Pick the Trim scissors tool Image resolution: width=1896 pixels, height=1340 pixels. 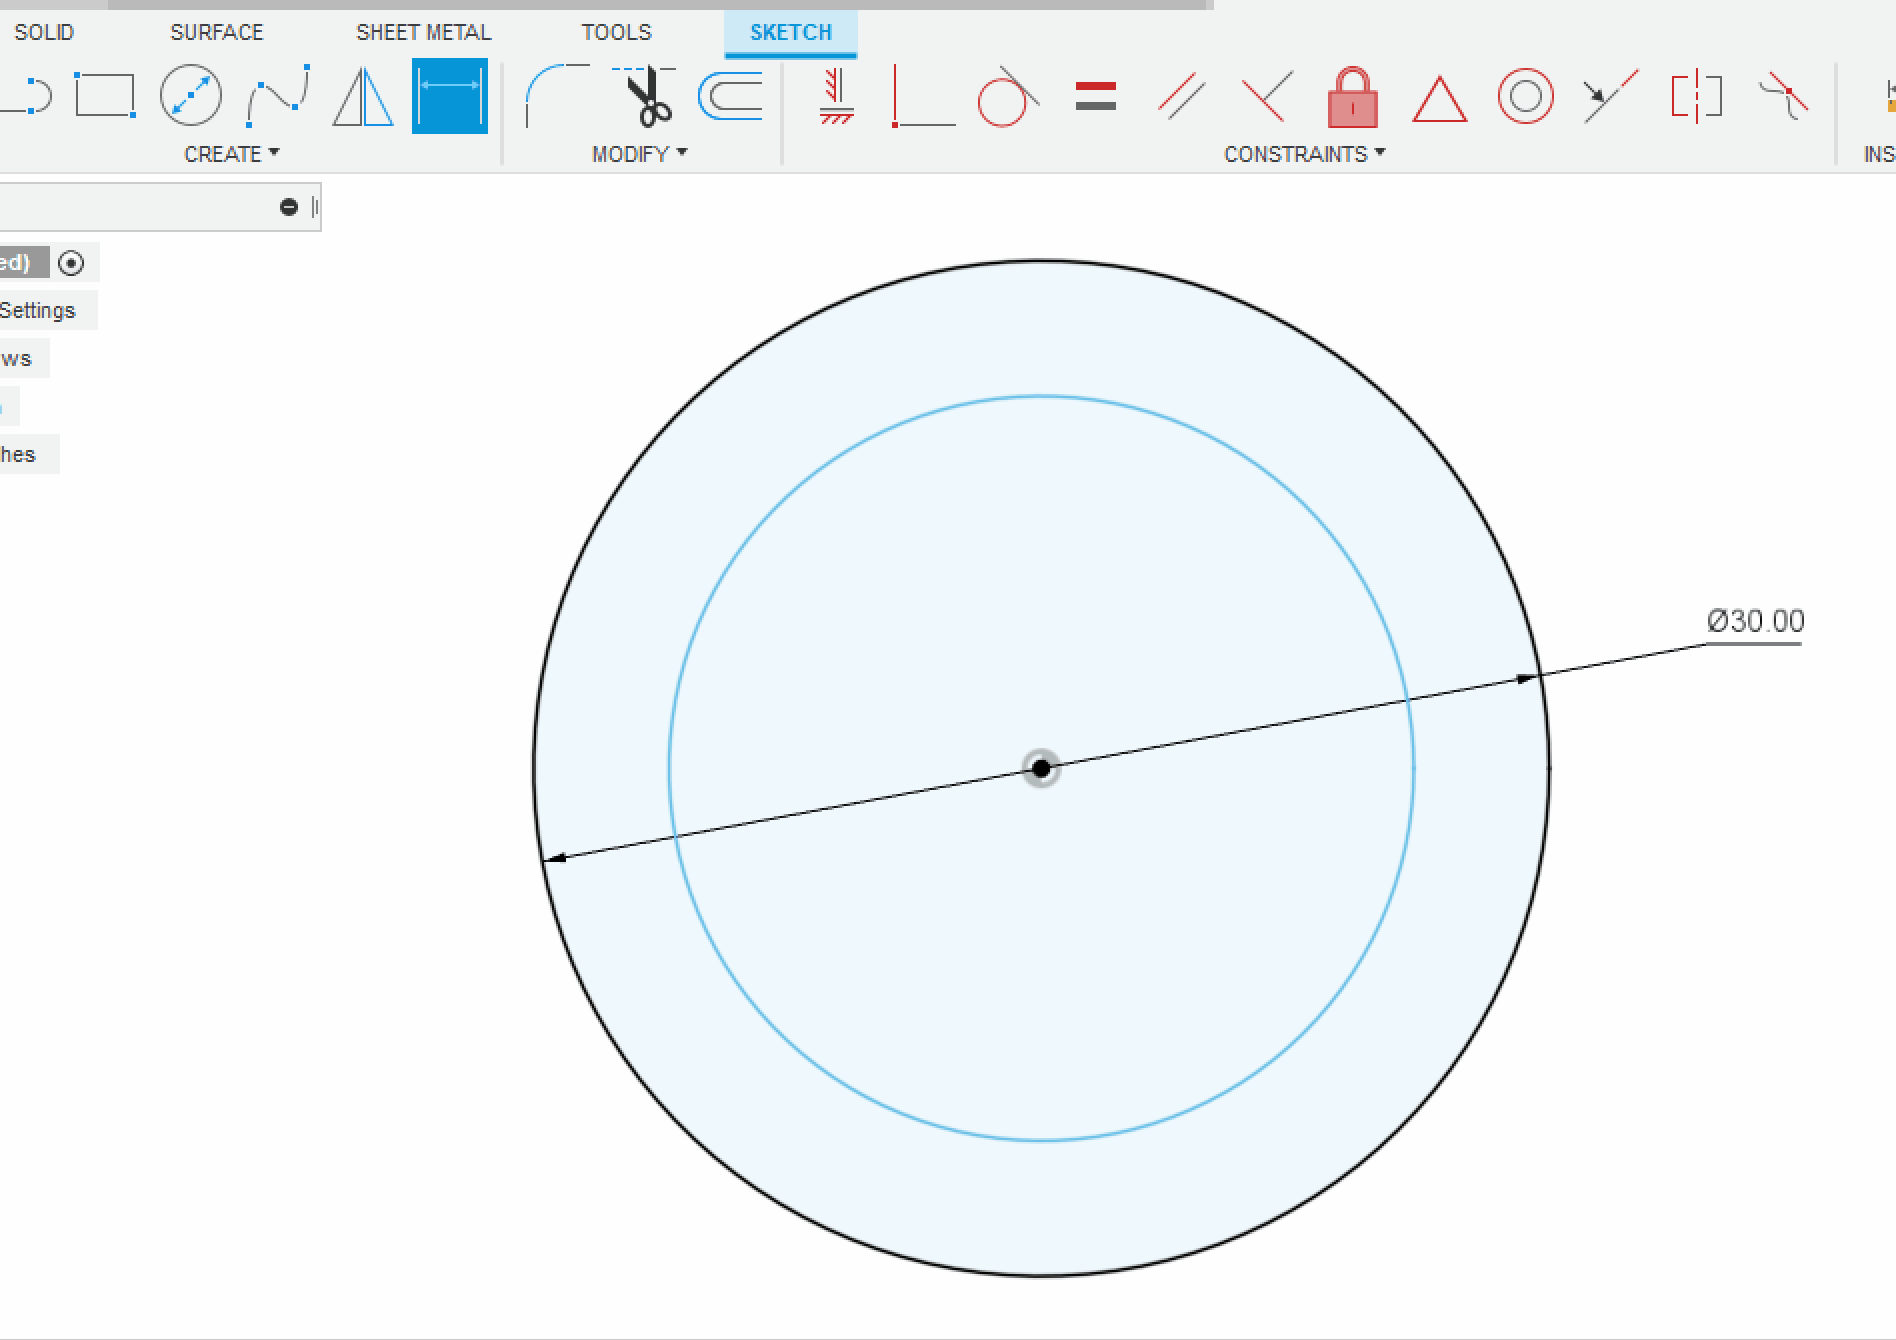pos(646,96)
